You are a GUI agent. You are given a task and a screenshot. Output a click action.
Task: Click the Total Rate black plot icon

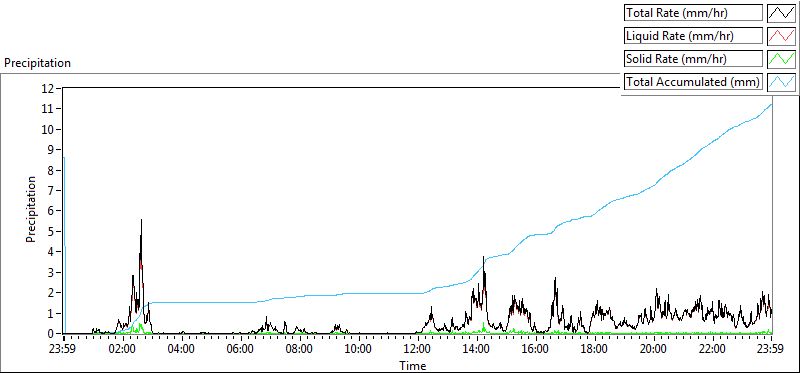(x=782, y=13)
